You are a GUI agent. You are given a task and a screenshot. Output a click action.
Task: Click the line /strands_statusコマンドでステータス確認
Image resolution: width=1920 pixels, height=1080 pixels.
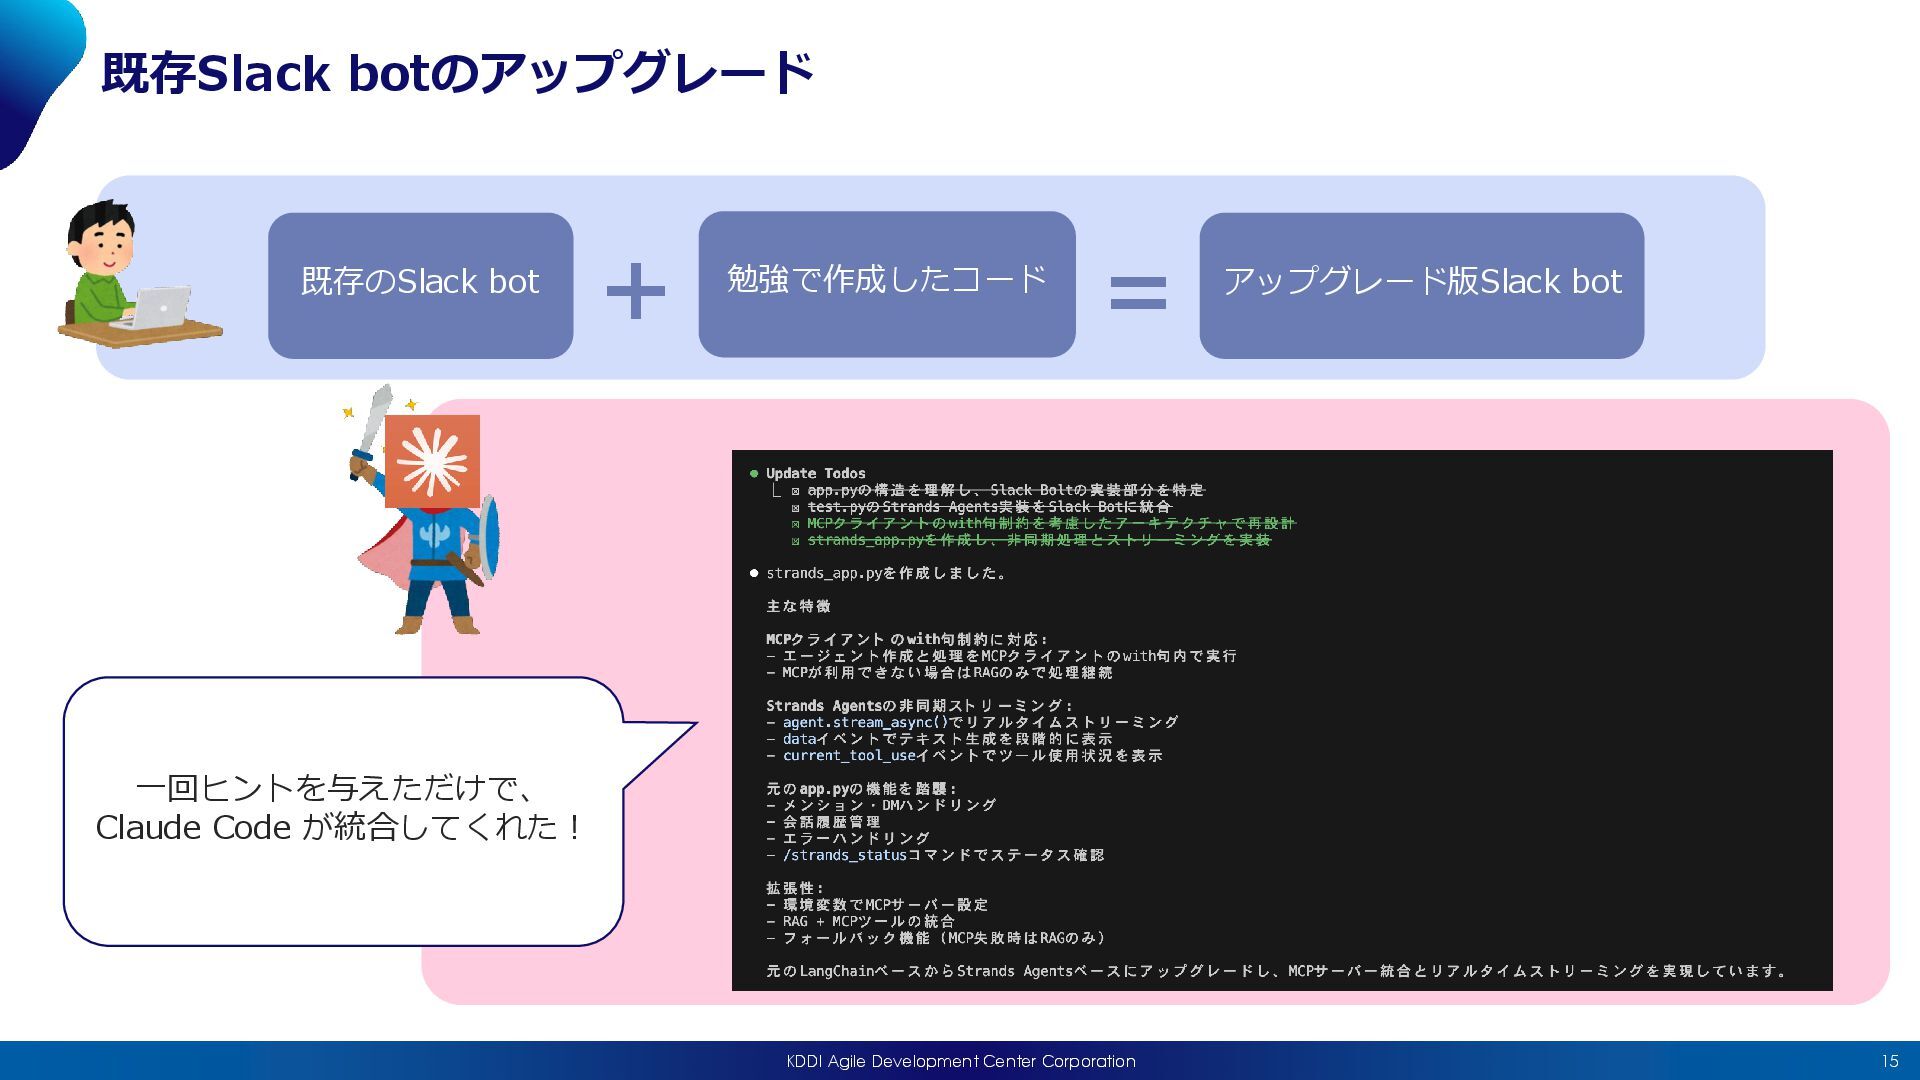click(x=936, y=855)
